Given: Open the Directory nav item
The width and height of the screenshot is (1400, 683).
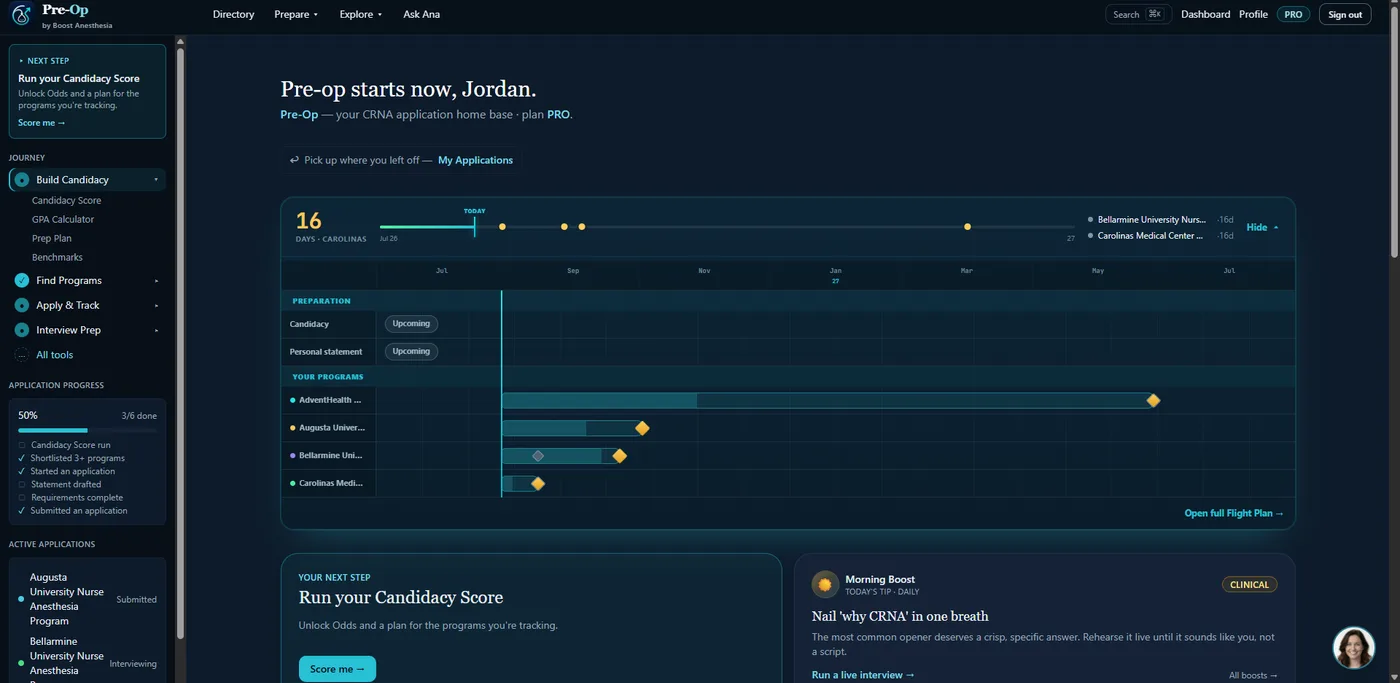Looking at the screenshot, I should pyautogui.click(x=233, y=14).
